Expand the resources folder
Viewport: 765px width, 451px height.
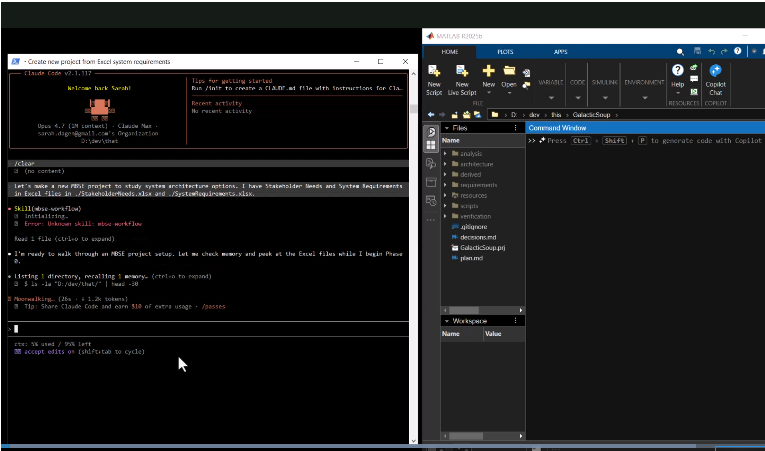(445, 195)
